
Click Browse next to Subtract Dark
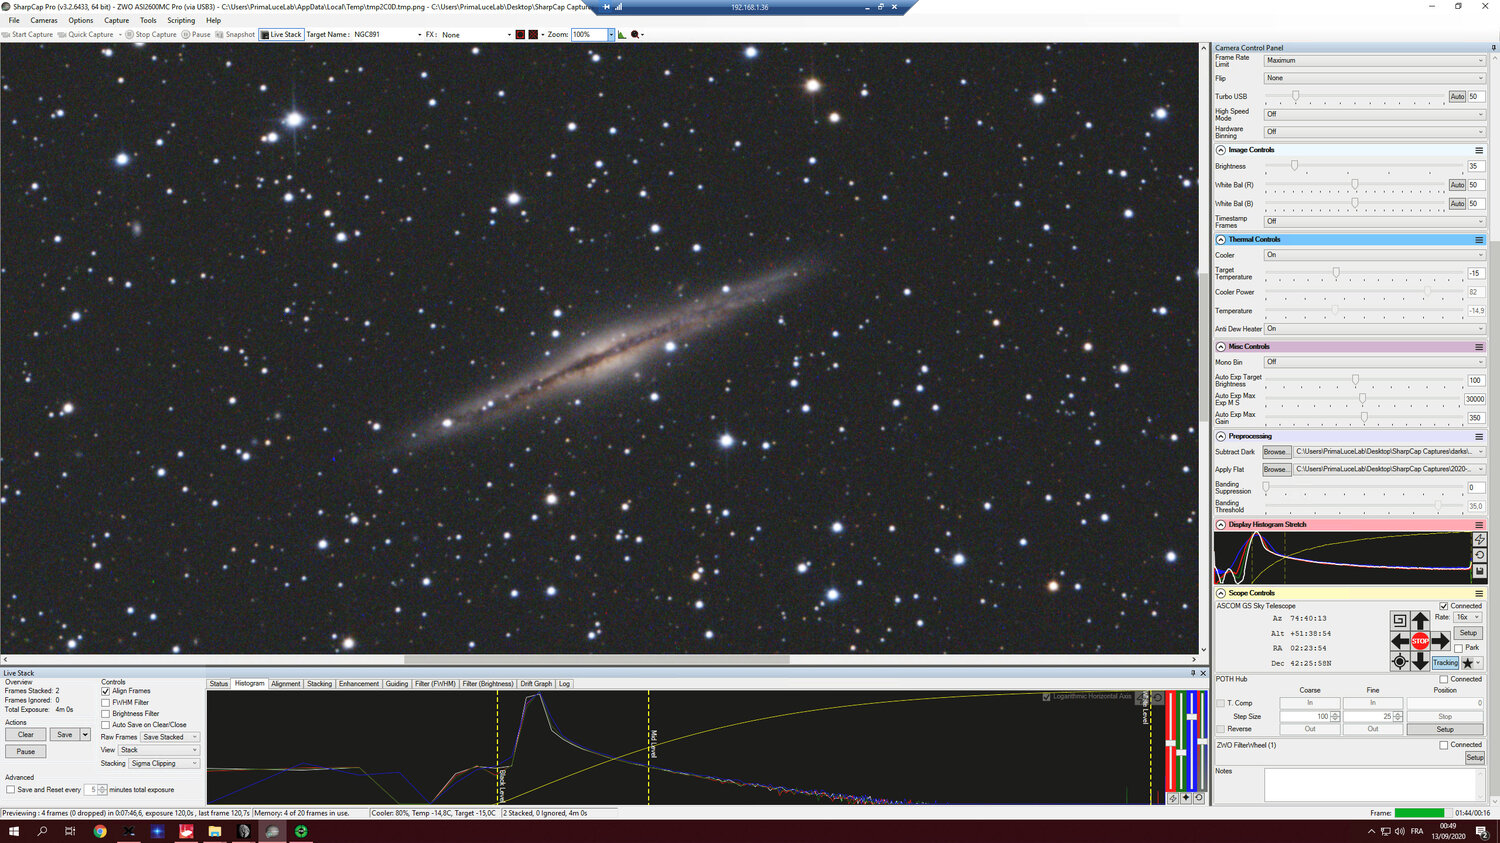pos(1276,452)
